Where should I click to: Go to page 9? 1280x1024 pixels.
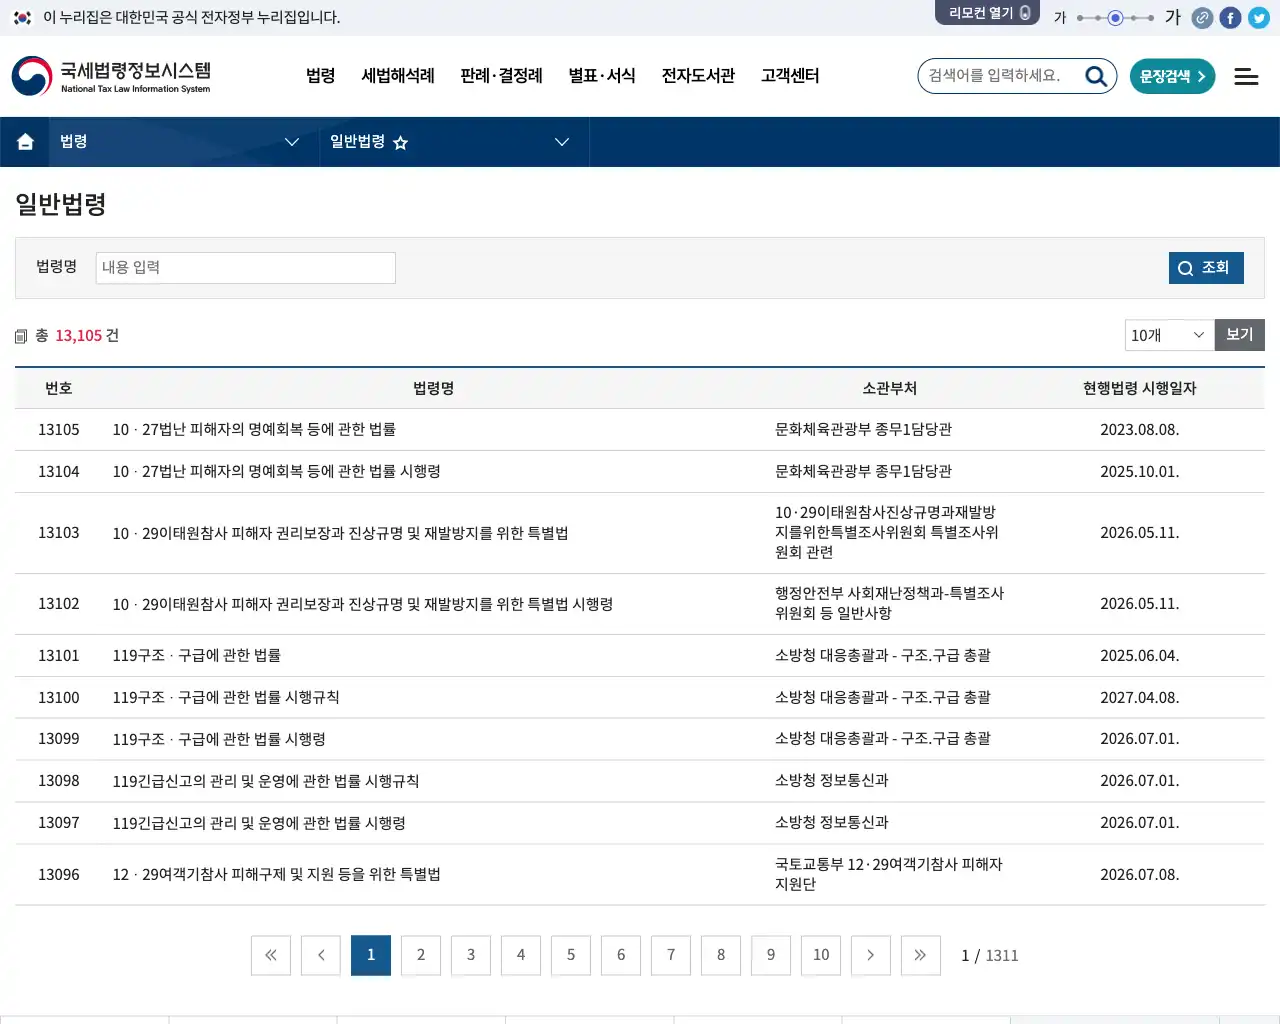(771, 955)
